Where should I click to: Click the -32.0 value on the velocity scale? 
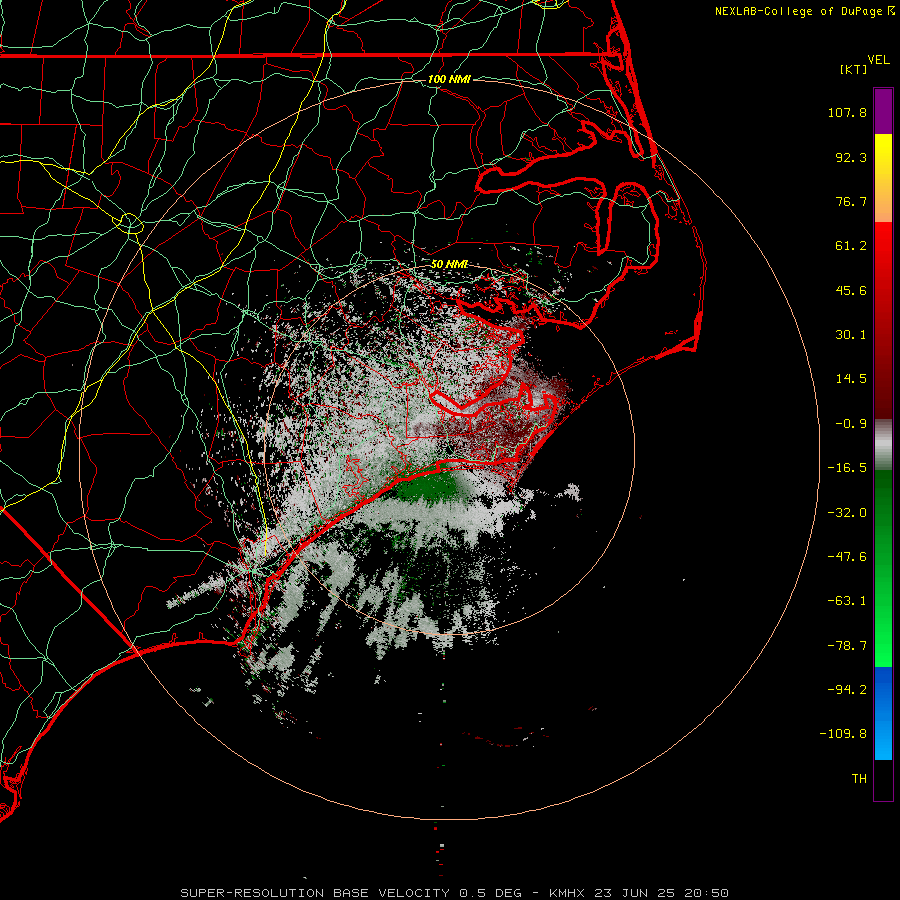pos(847,513)
